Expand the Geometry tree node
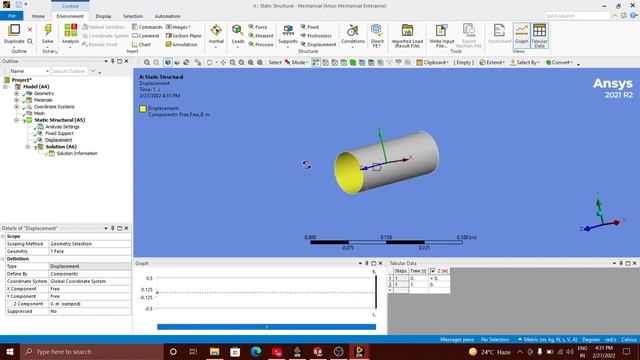This screenshot has width=640, height=360. (x=17, y=93)
